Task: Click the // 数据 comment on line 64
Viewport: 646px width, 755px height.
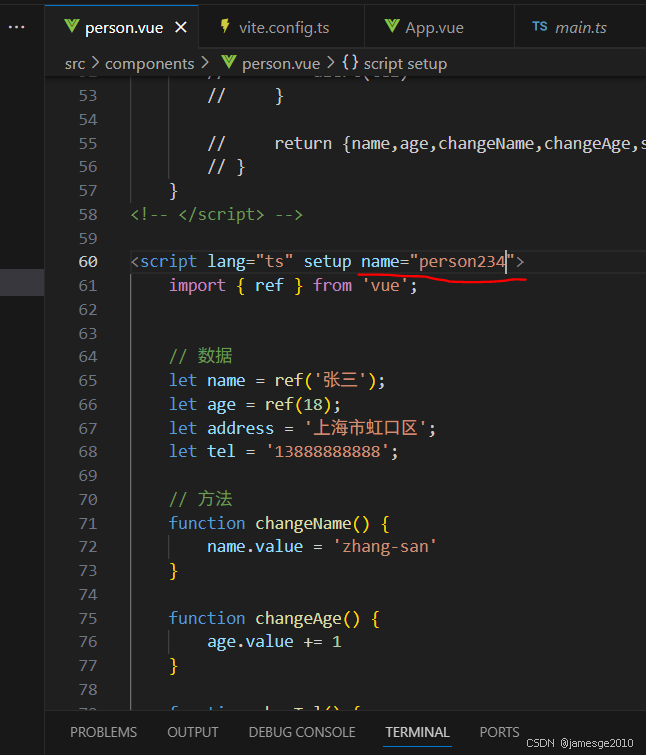Action: click(x=201, y=357)
